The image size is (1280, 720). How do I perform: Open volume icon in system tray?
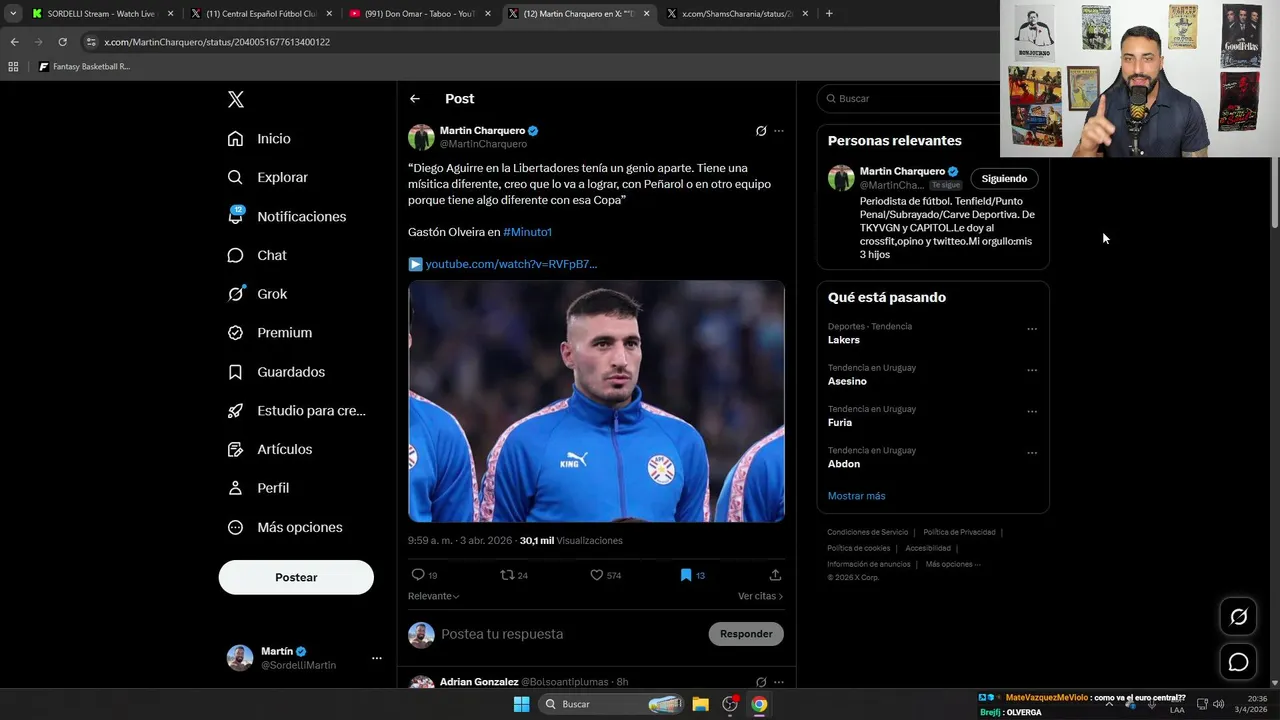pyautogui.click(x=1218, y=704)
